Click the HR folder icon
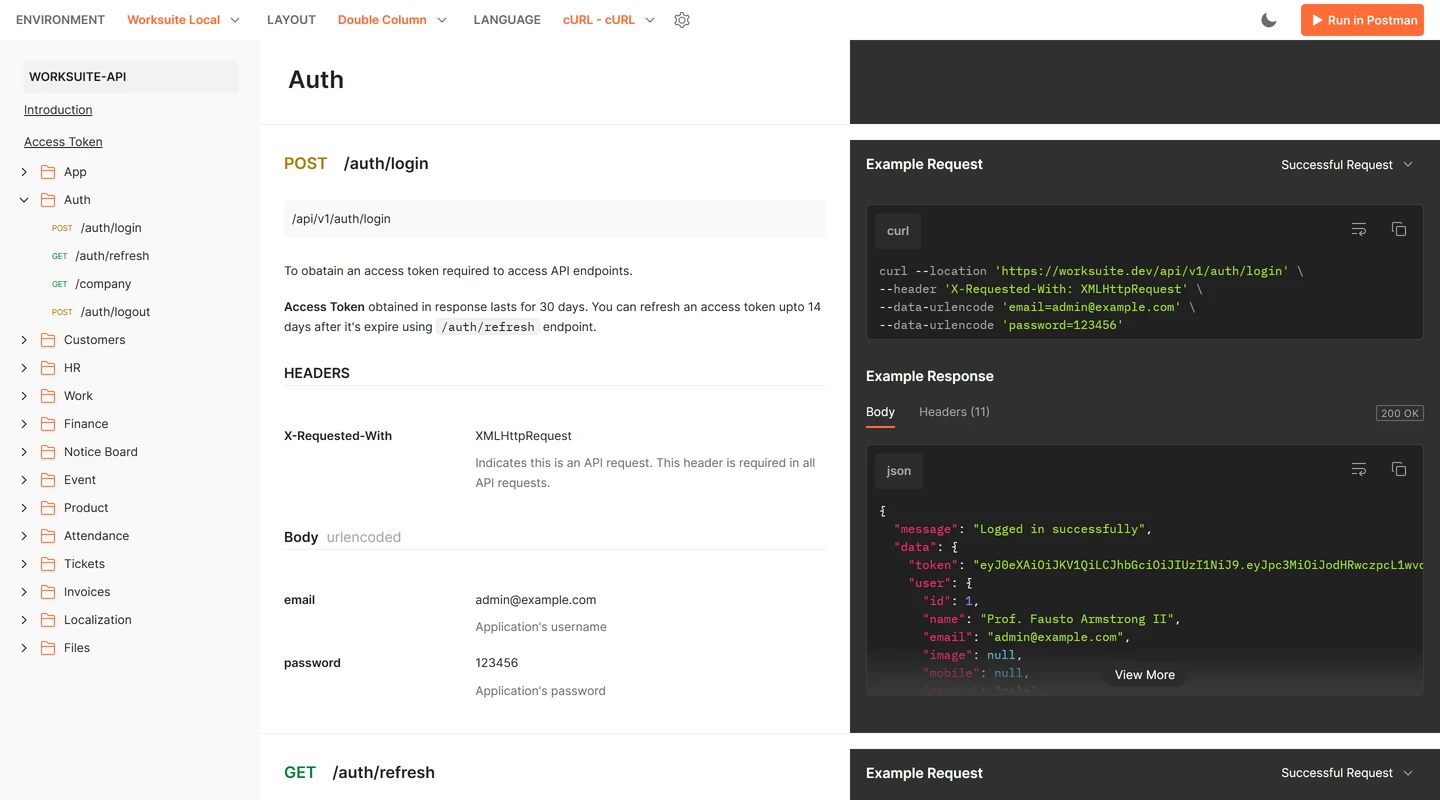 (x=48, y=368)
